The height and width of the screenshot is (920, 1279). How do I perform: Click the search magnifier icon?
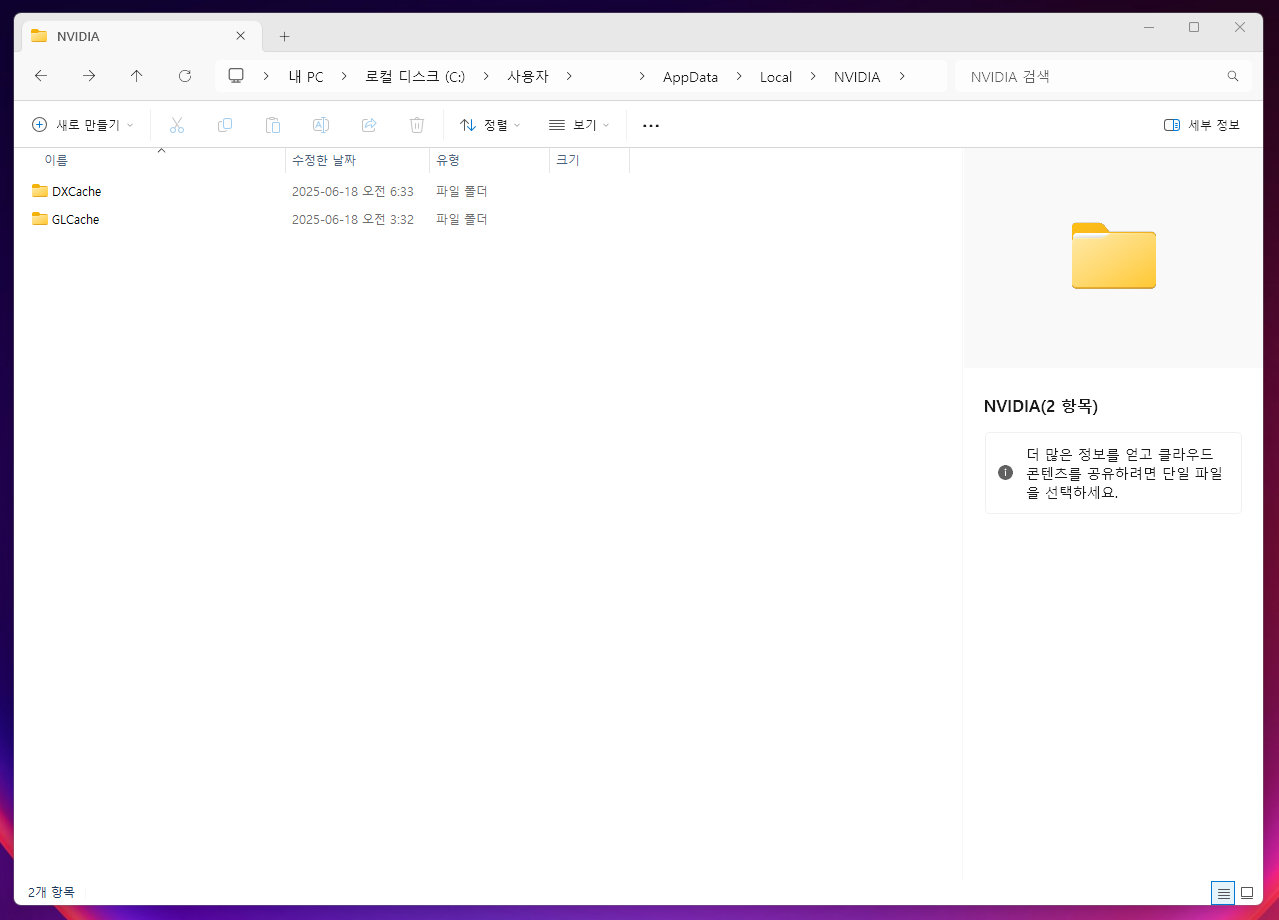click(1233, 76)
